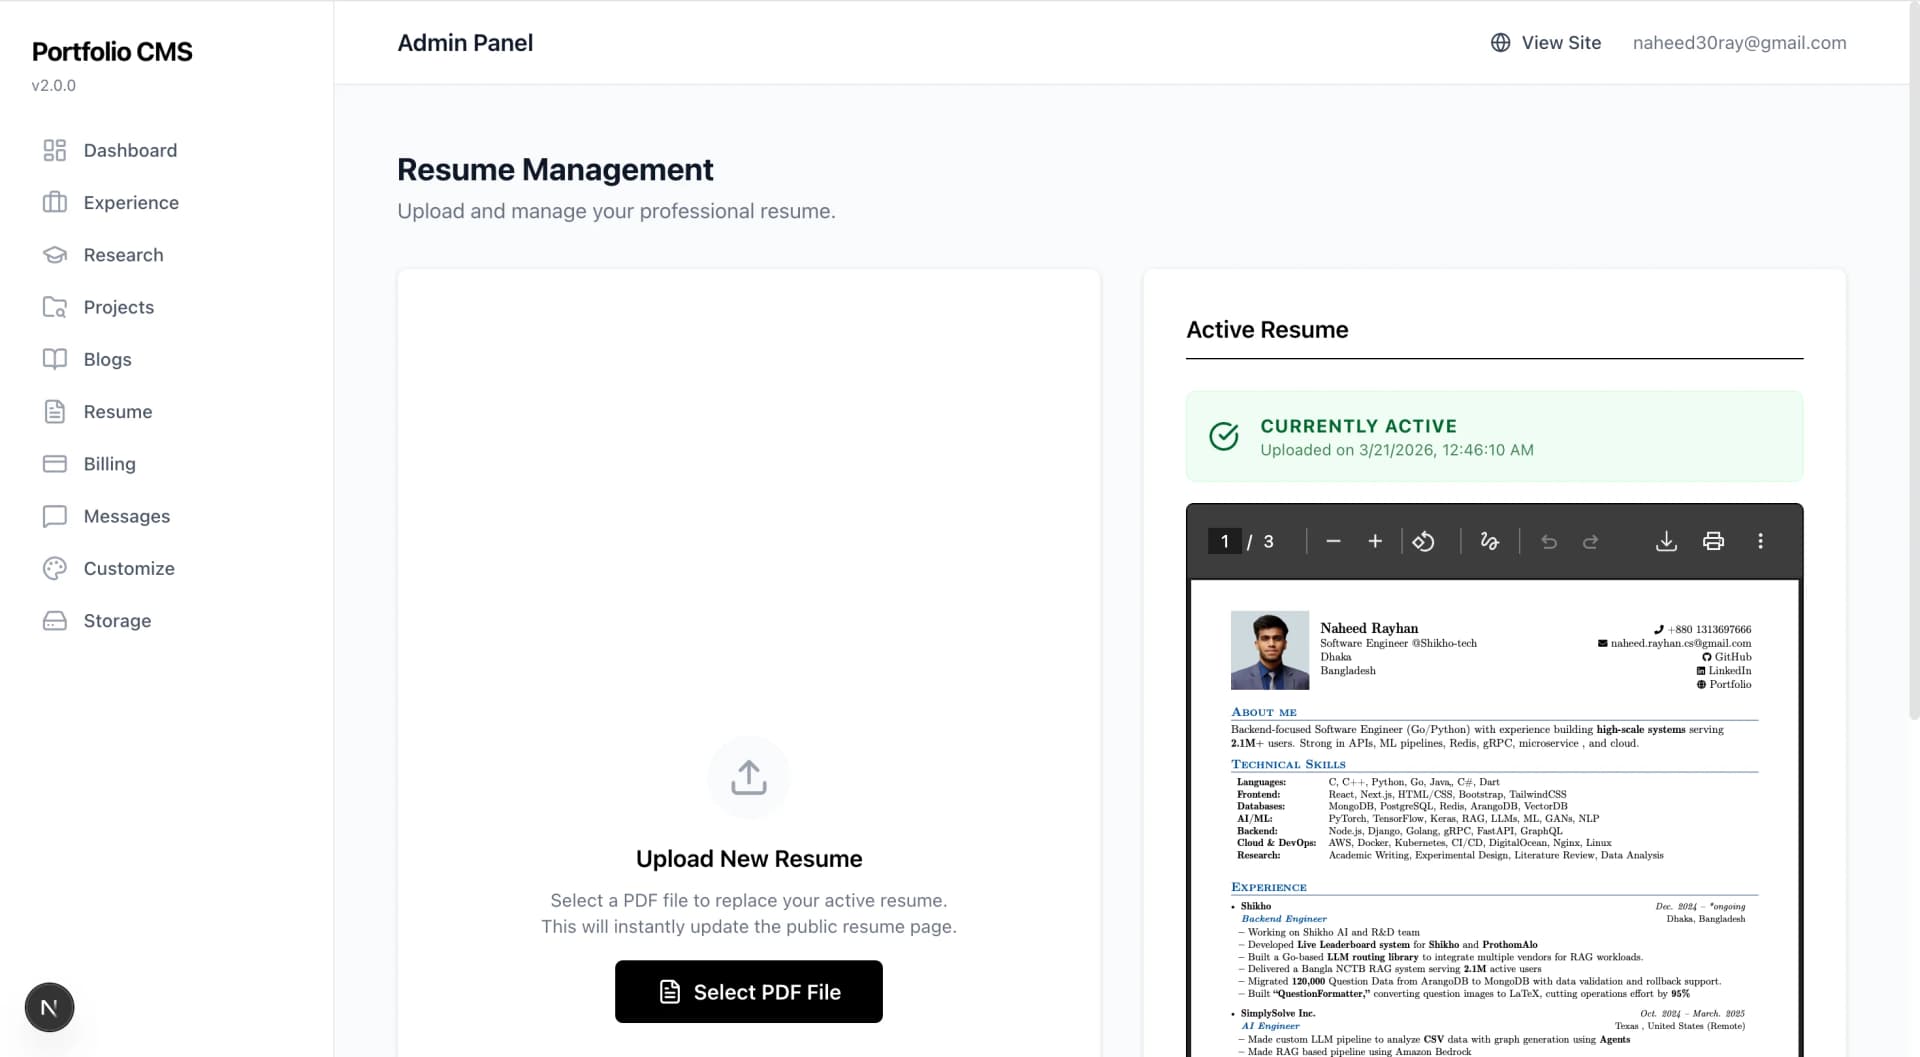Viewport: 1920px width, 1057px height.
Task: Open the Messages section icon
Action: (55, 516)
